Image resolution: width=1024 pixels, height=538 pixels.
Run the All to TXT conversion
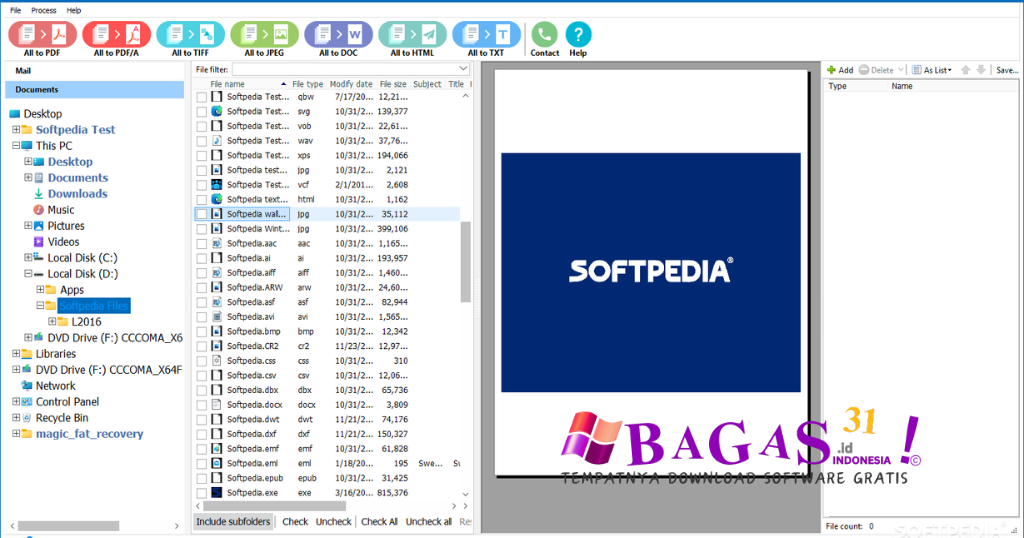click(486, 39)
